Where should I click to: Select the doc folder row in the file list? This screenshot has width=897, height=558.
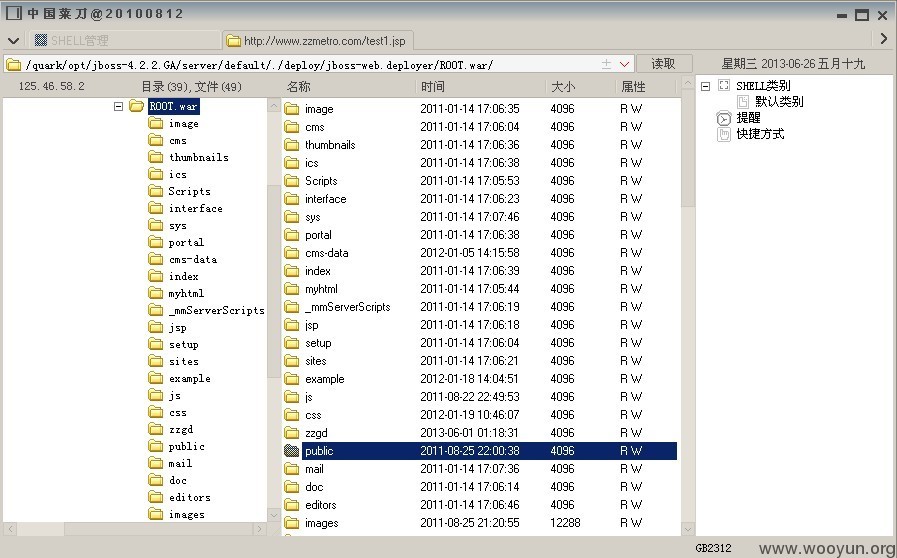(481, 487)
